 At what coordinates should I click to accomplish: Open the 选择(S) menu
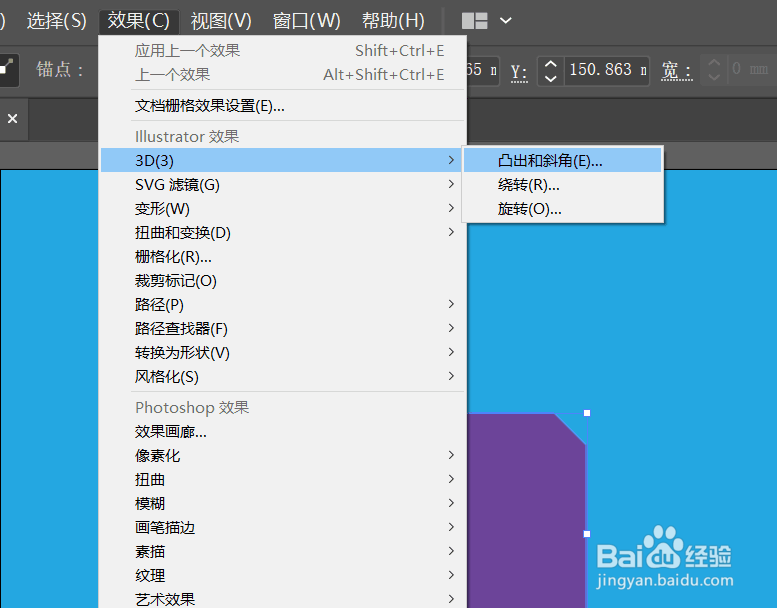(56, 21)
